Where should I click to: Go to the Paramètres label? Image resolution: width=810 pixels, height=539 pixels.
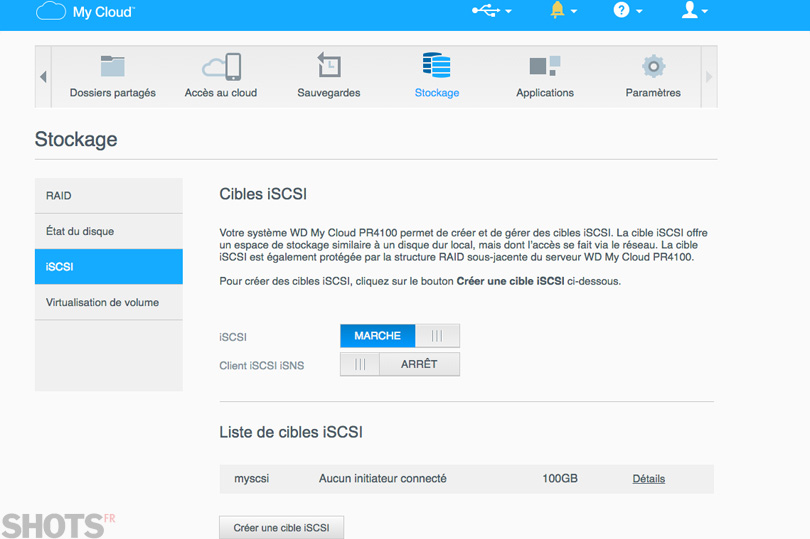653,93
